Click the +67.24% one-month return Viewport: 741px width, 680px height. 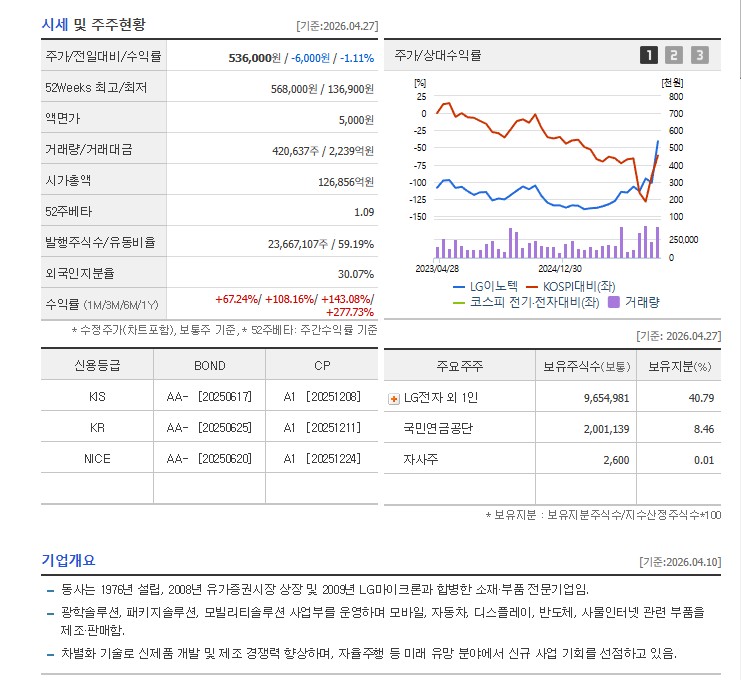coord(237,299)
